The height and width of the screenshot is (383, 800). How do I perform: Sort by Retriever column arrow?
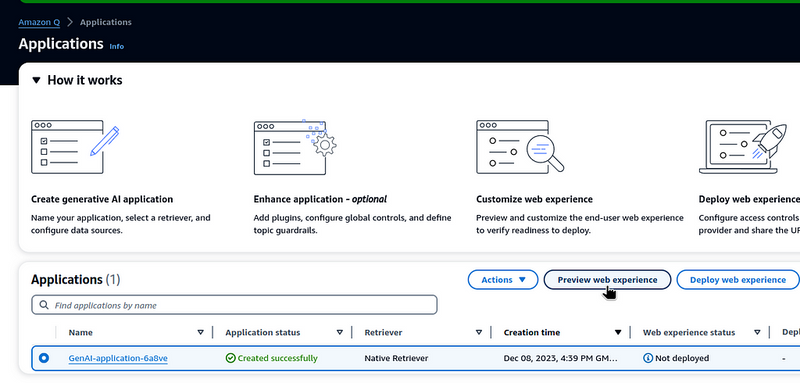[x=479, y=333]
